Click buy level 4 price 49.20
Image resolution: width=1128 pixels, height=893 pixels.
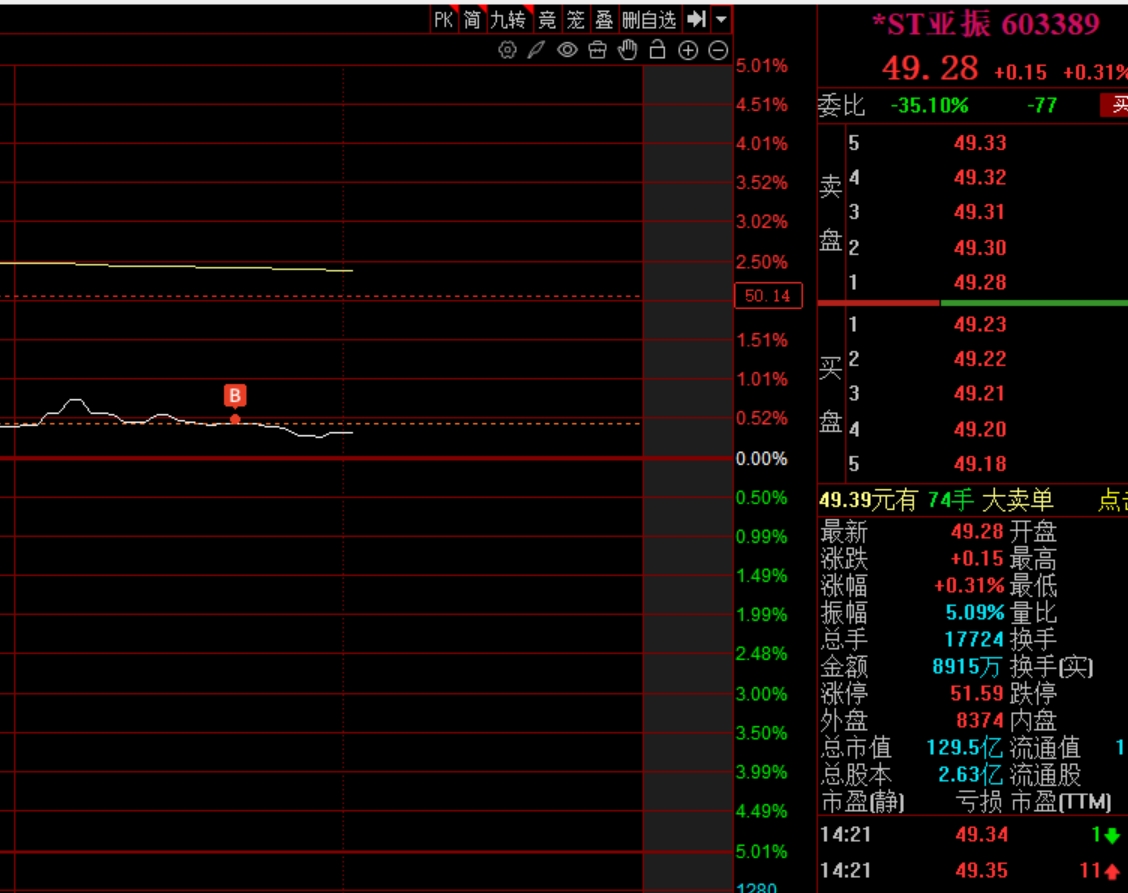tap(980, 429)
